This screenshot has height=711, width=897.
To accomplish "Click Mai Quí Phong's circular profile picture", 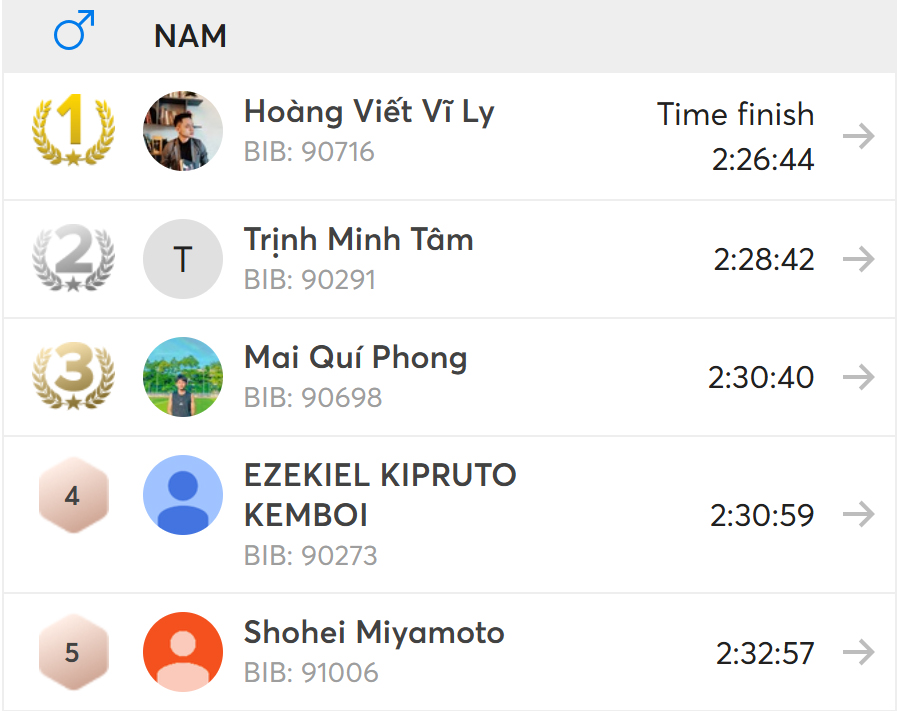I will pos(182,377).
